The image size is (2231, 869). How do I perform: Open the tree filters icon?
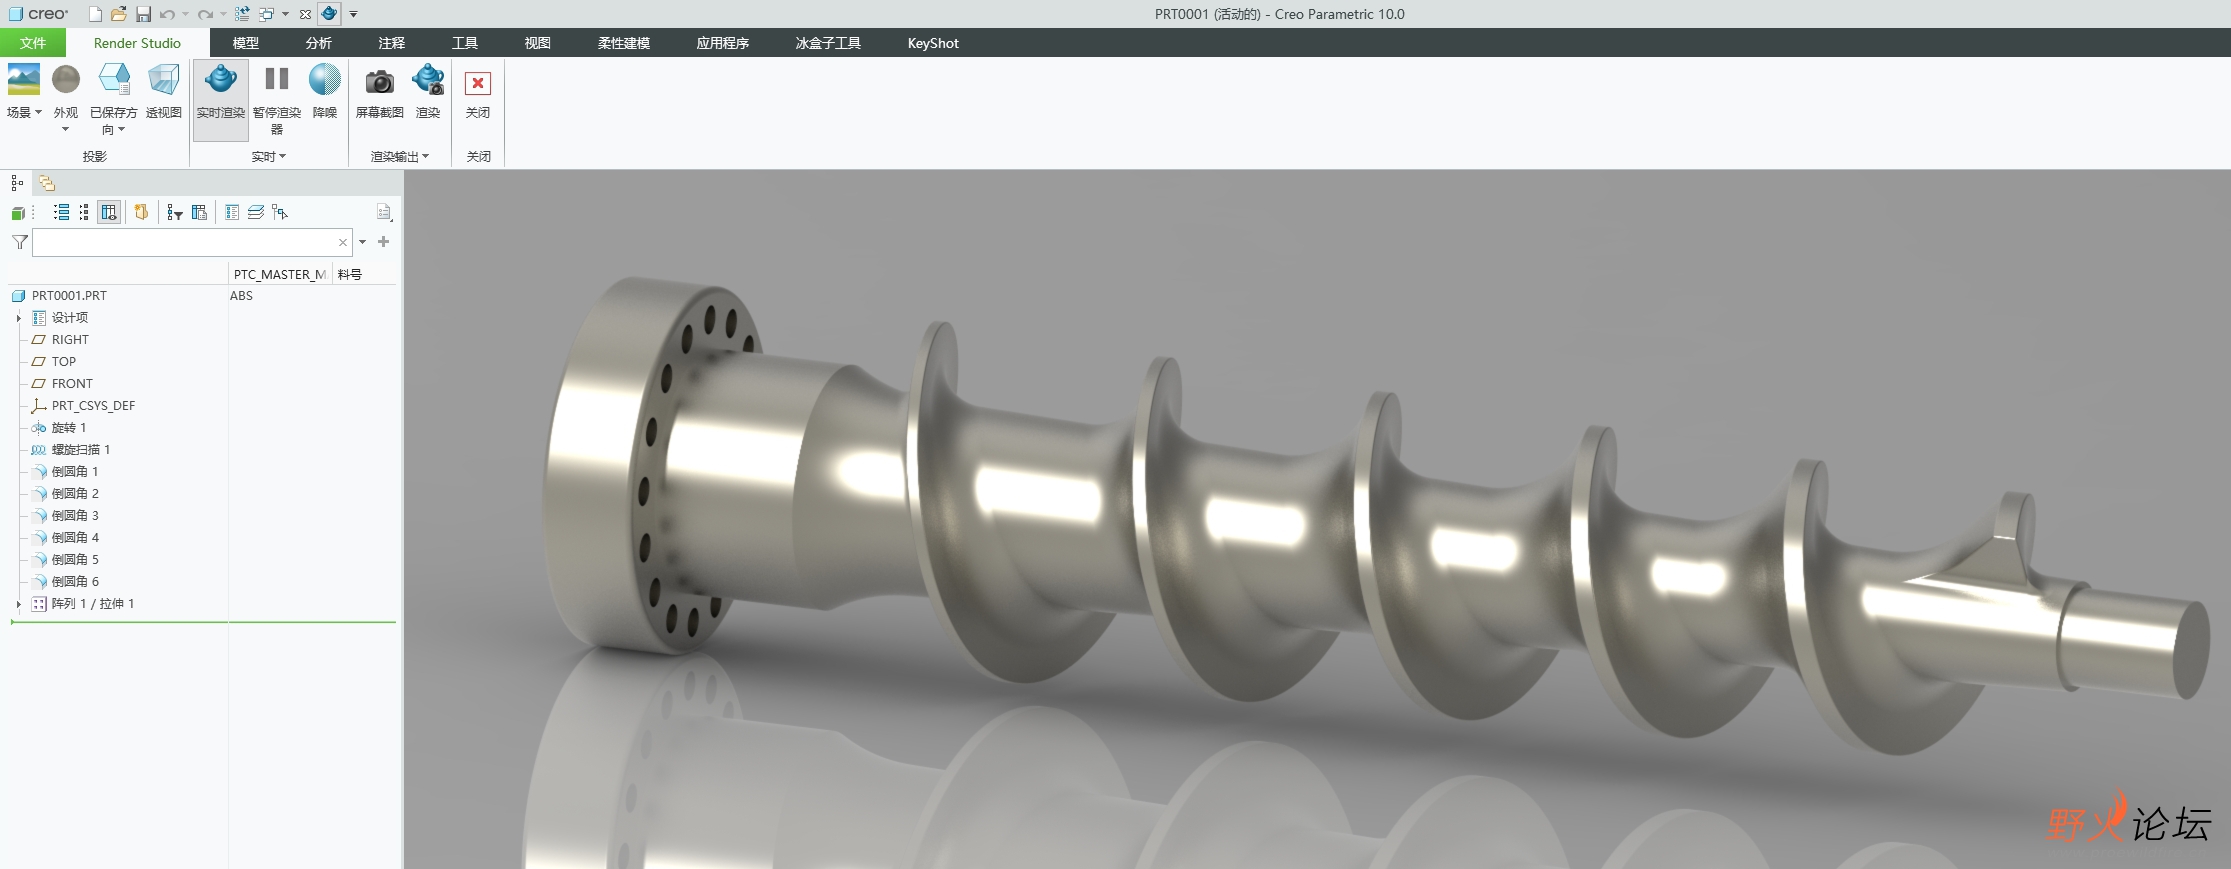(x=175, y=212)
